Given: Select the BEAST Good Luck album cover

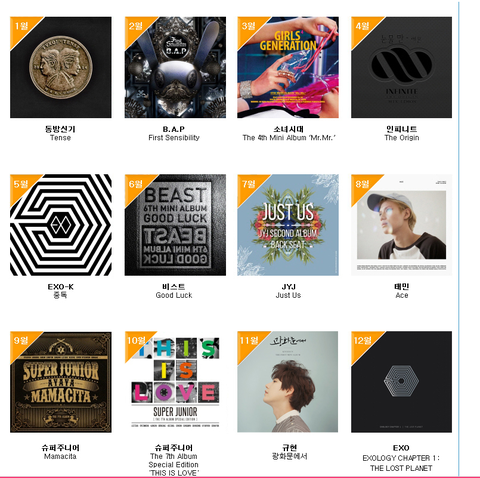Looking at the screenshot, I should point(175,225).
